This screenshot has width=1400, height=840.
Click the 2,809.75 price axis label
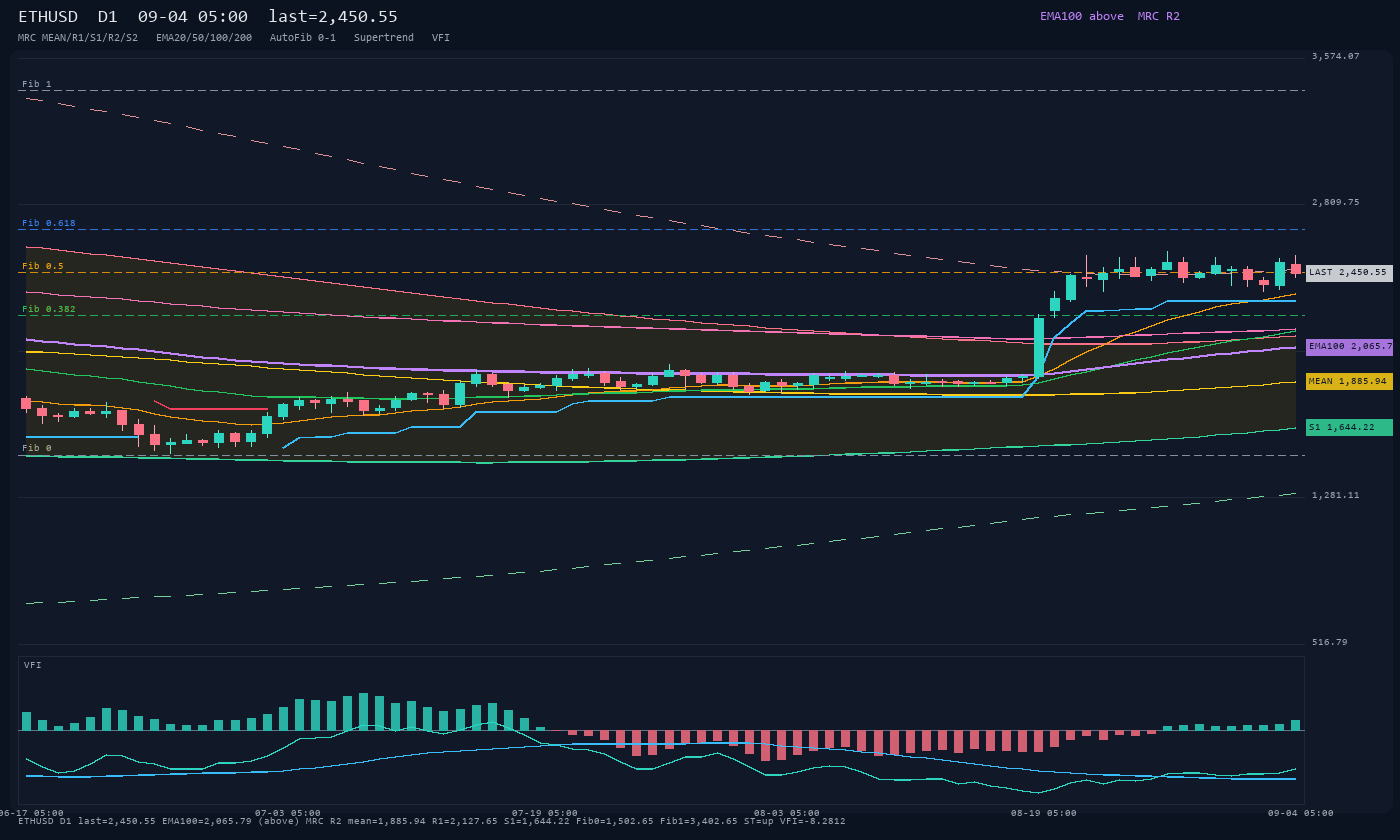[1336, 202]
